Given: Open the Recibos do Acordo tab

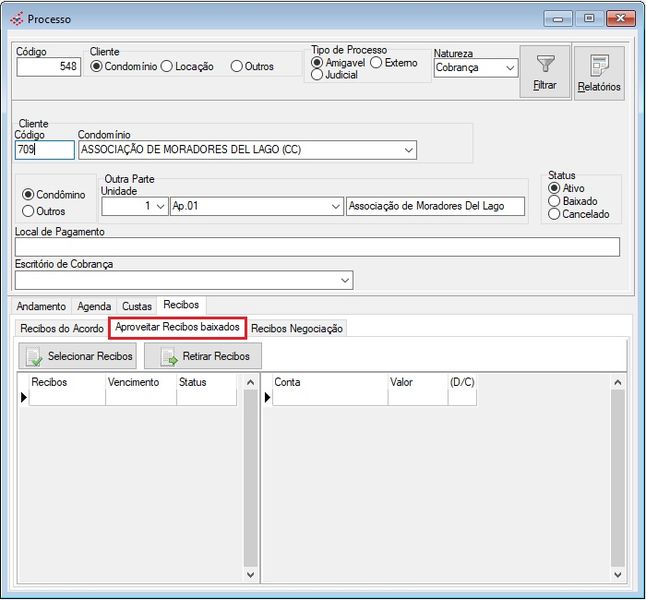Looking at the screenshot, I should point(60,328).
